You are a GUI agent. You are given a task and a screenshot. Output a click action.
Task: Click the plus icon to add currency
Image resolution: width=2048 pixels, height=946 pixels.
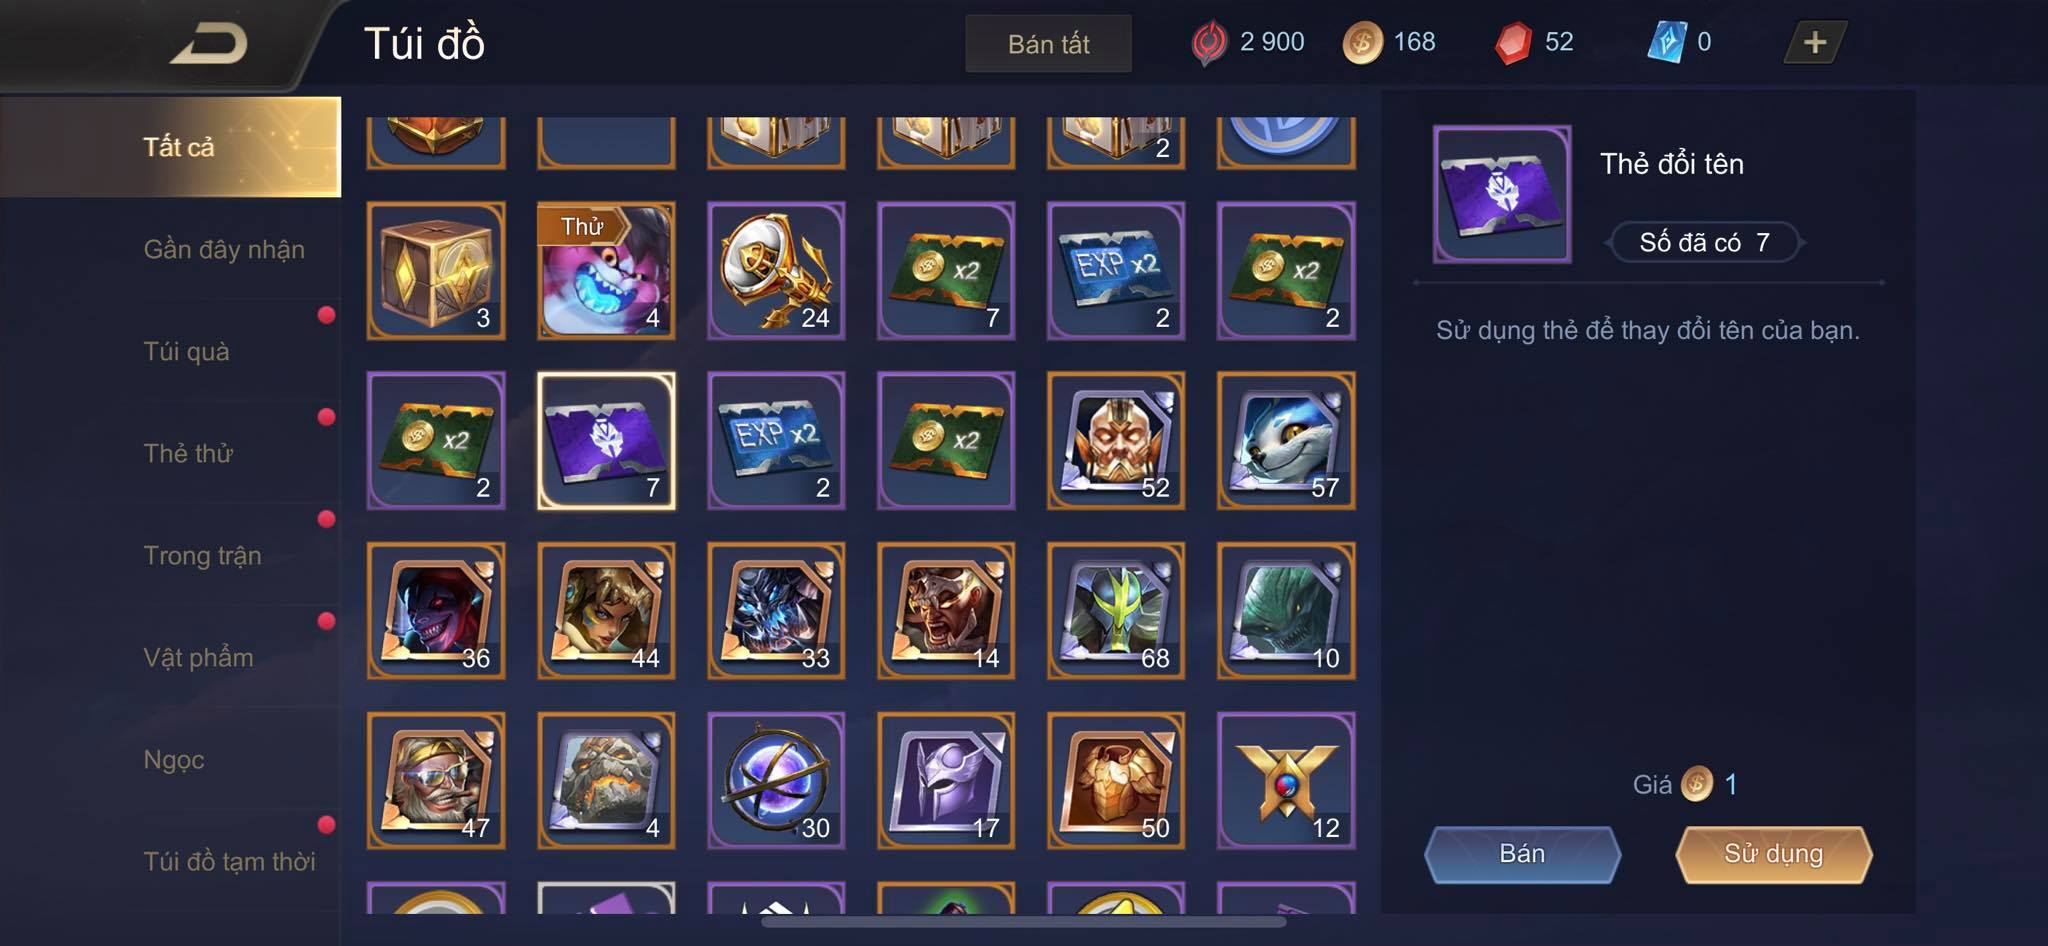(1814, 42)
